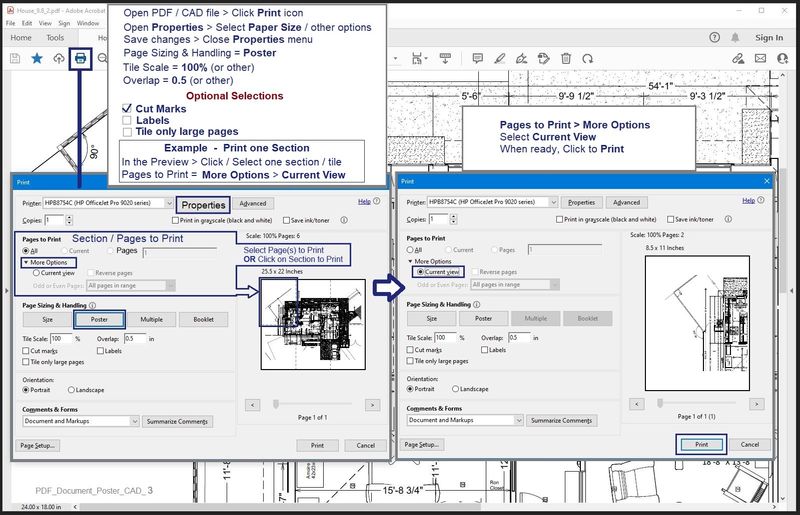Viewport: 800px width, 515px height.
Task: Click Page Setup button in left Print dialog
Action: [x=37, y=446]
